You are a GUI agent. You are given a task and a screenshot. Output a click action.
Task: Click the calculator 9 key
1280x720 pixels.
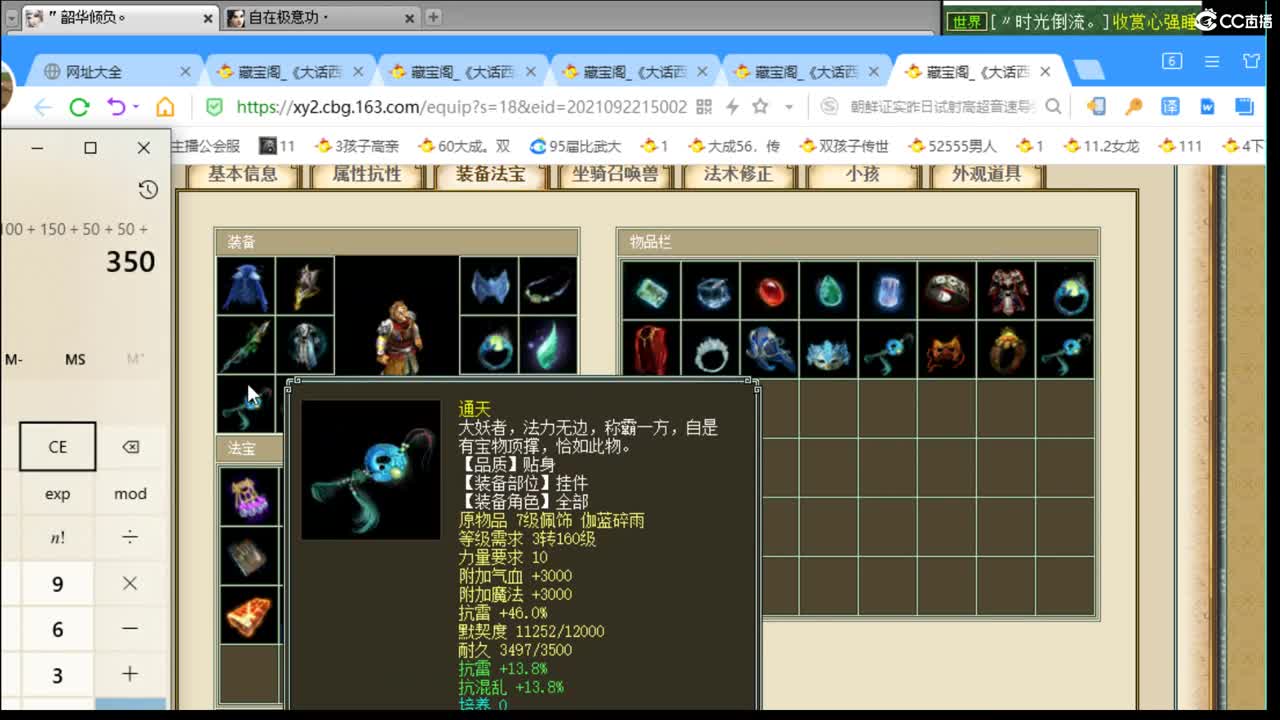tap(58, 584)
